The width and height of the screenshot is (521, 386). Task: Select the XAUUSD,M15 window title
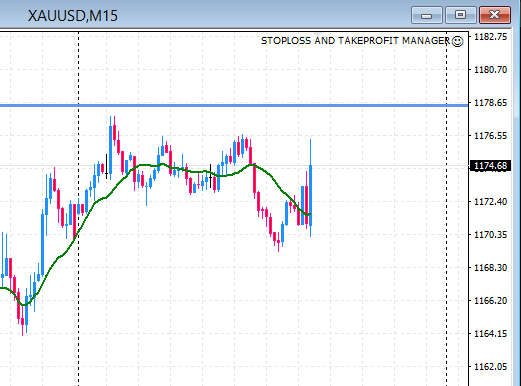pyautogui.click(x=73, y=16)
